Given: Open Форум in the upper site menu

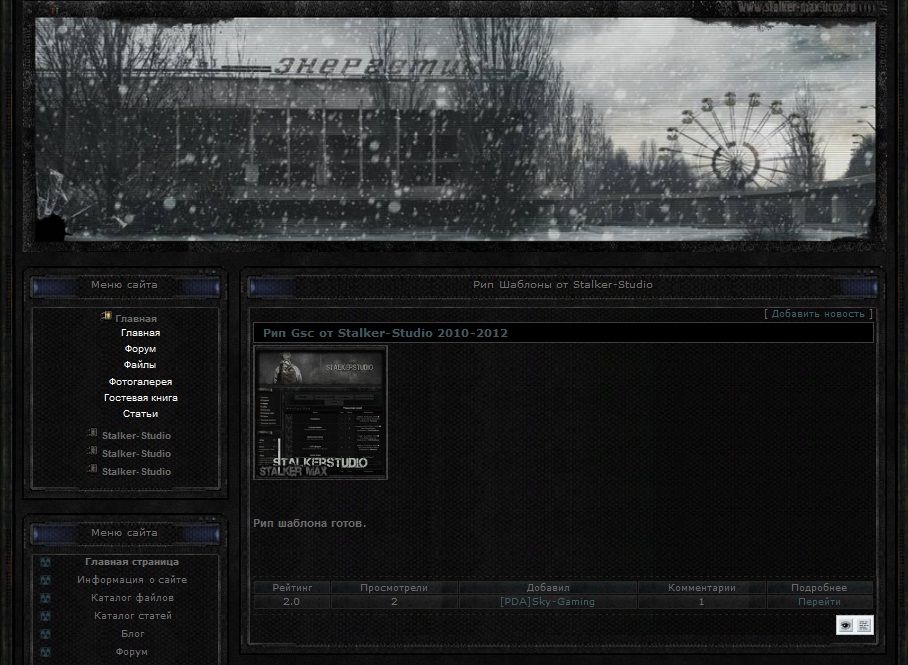Looking at the screenshot, I should [x=140, y=349].
